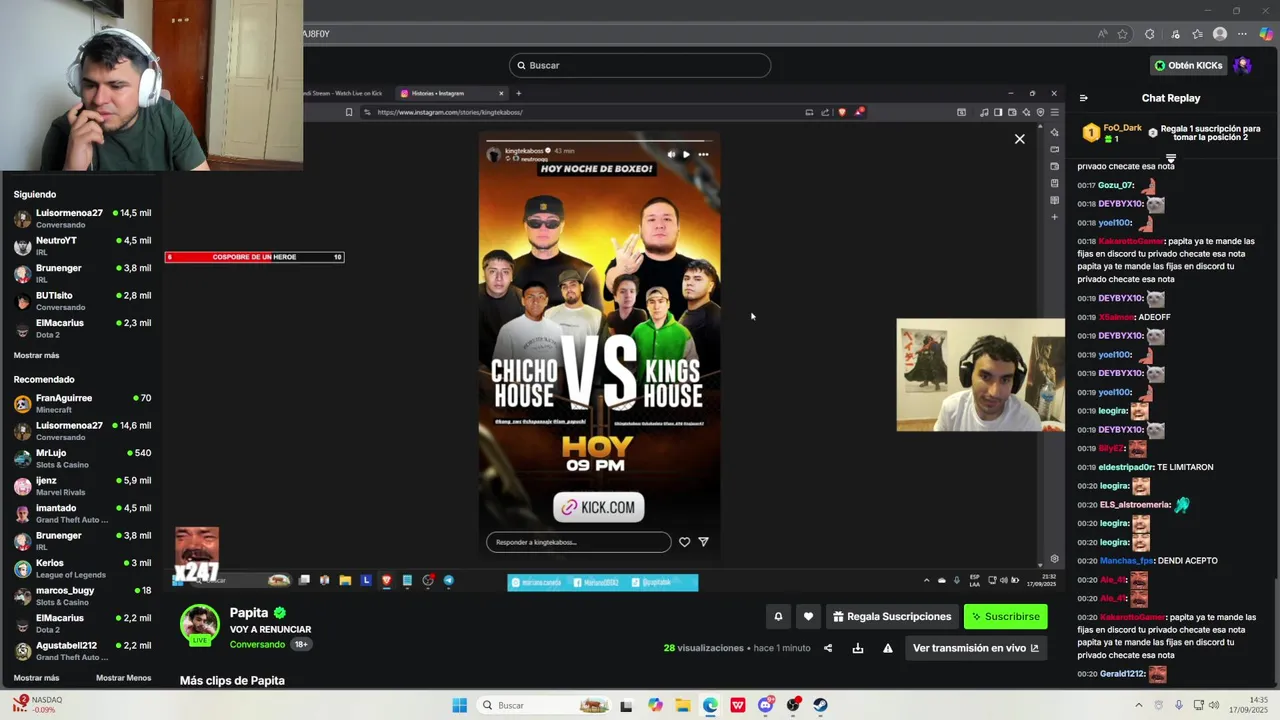Like the Instagram story heart icon

684,542
